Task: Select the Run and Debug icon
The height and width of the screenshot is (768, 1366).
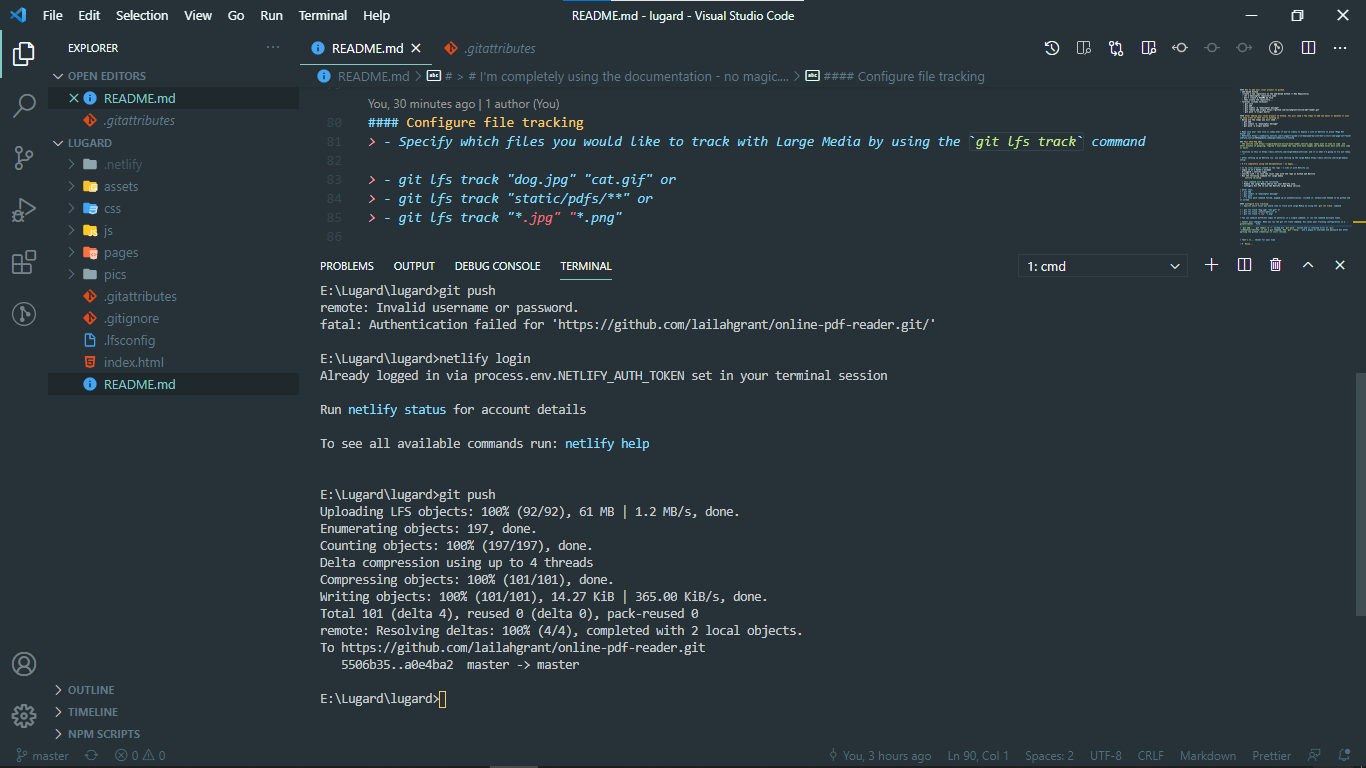Action: pos(24,211)
